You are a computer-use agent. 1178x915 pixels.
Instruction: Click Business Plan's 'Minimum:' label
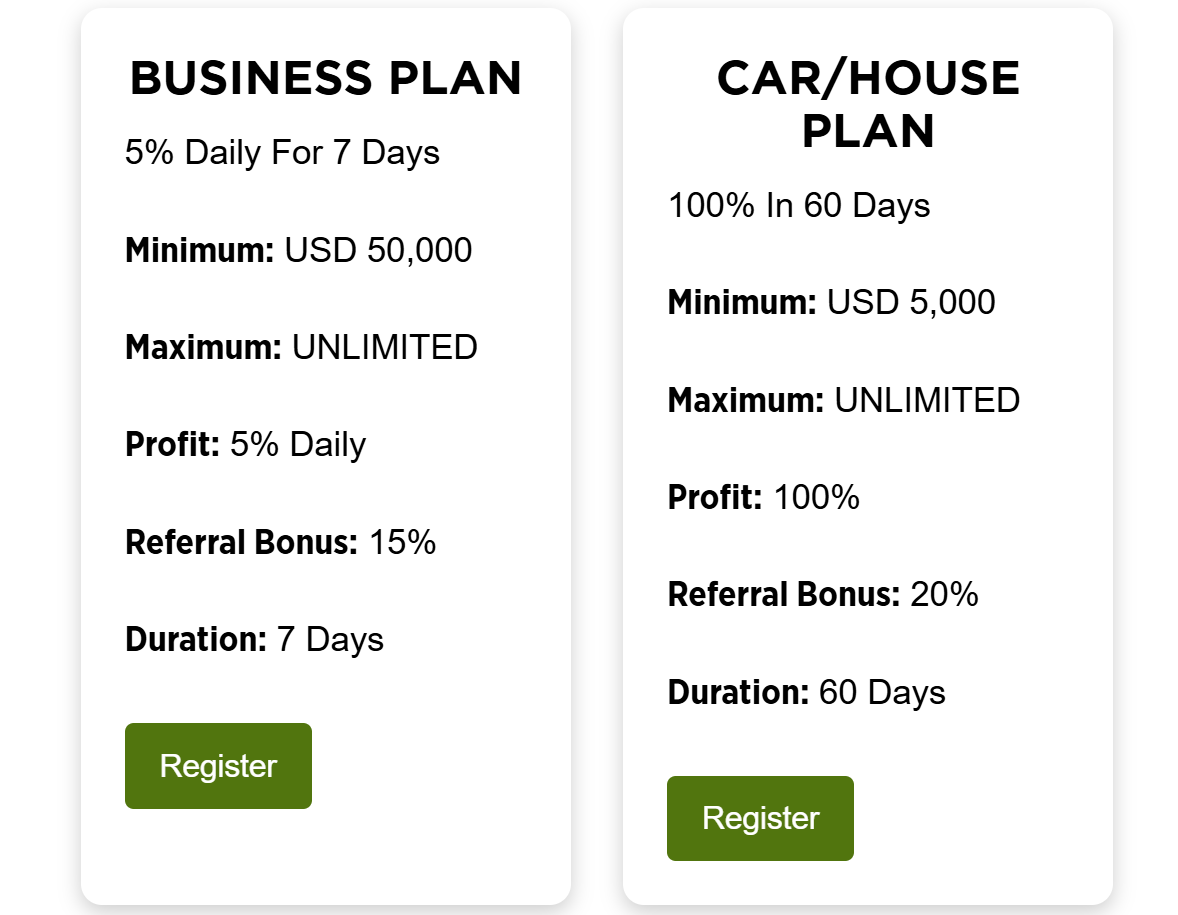(200, 250)
